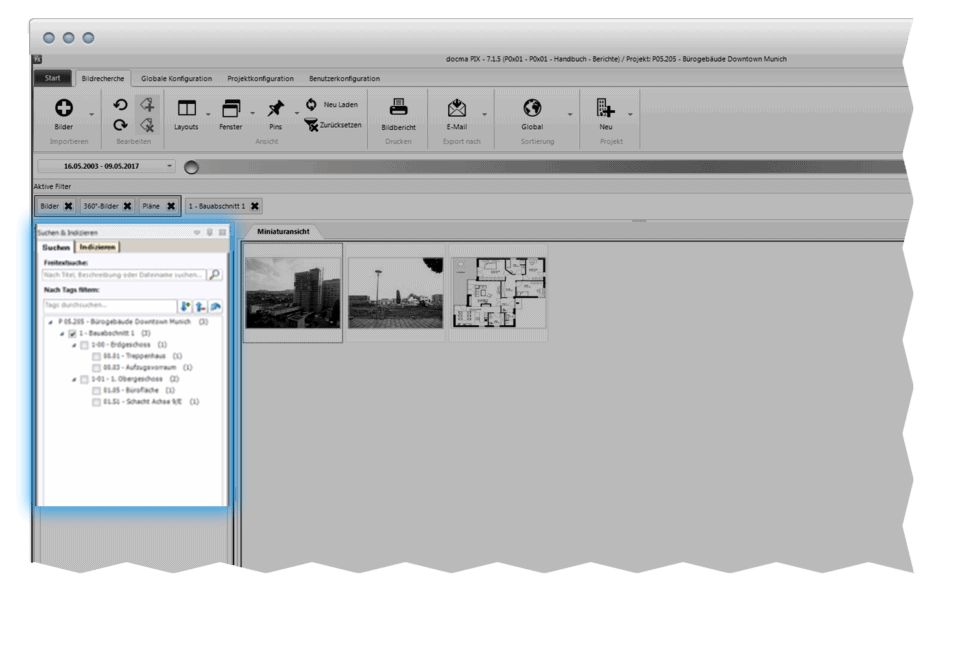The image size is (960, 662).
Task: Remove the 1 - Bauabschnitt 1 filter
Action: point(255,206)
